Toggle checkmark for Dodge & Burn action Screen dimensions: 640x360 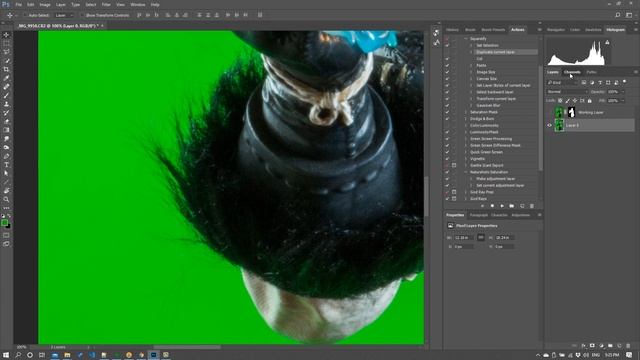(447, 119)
